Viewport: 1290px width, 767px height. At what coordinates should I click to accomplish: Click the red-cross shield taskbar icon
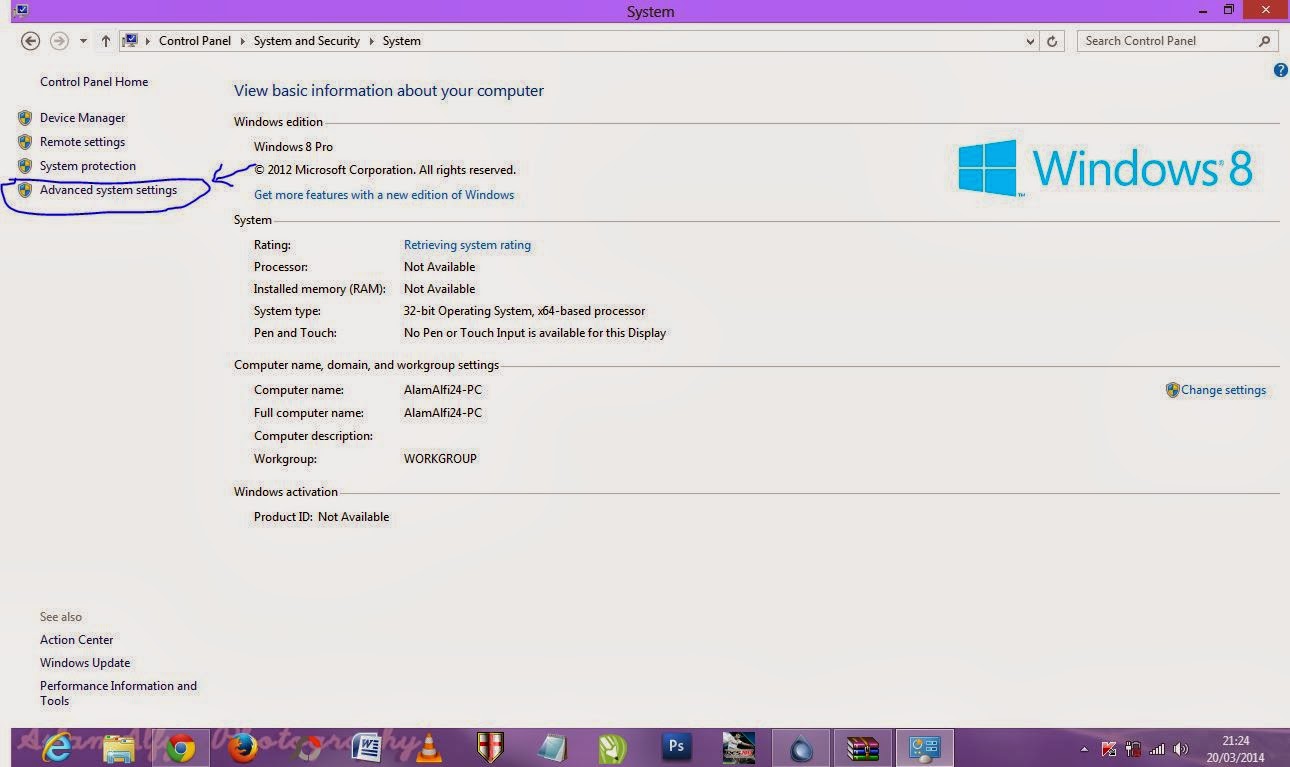tap(491, 748)
